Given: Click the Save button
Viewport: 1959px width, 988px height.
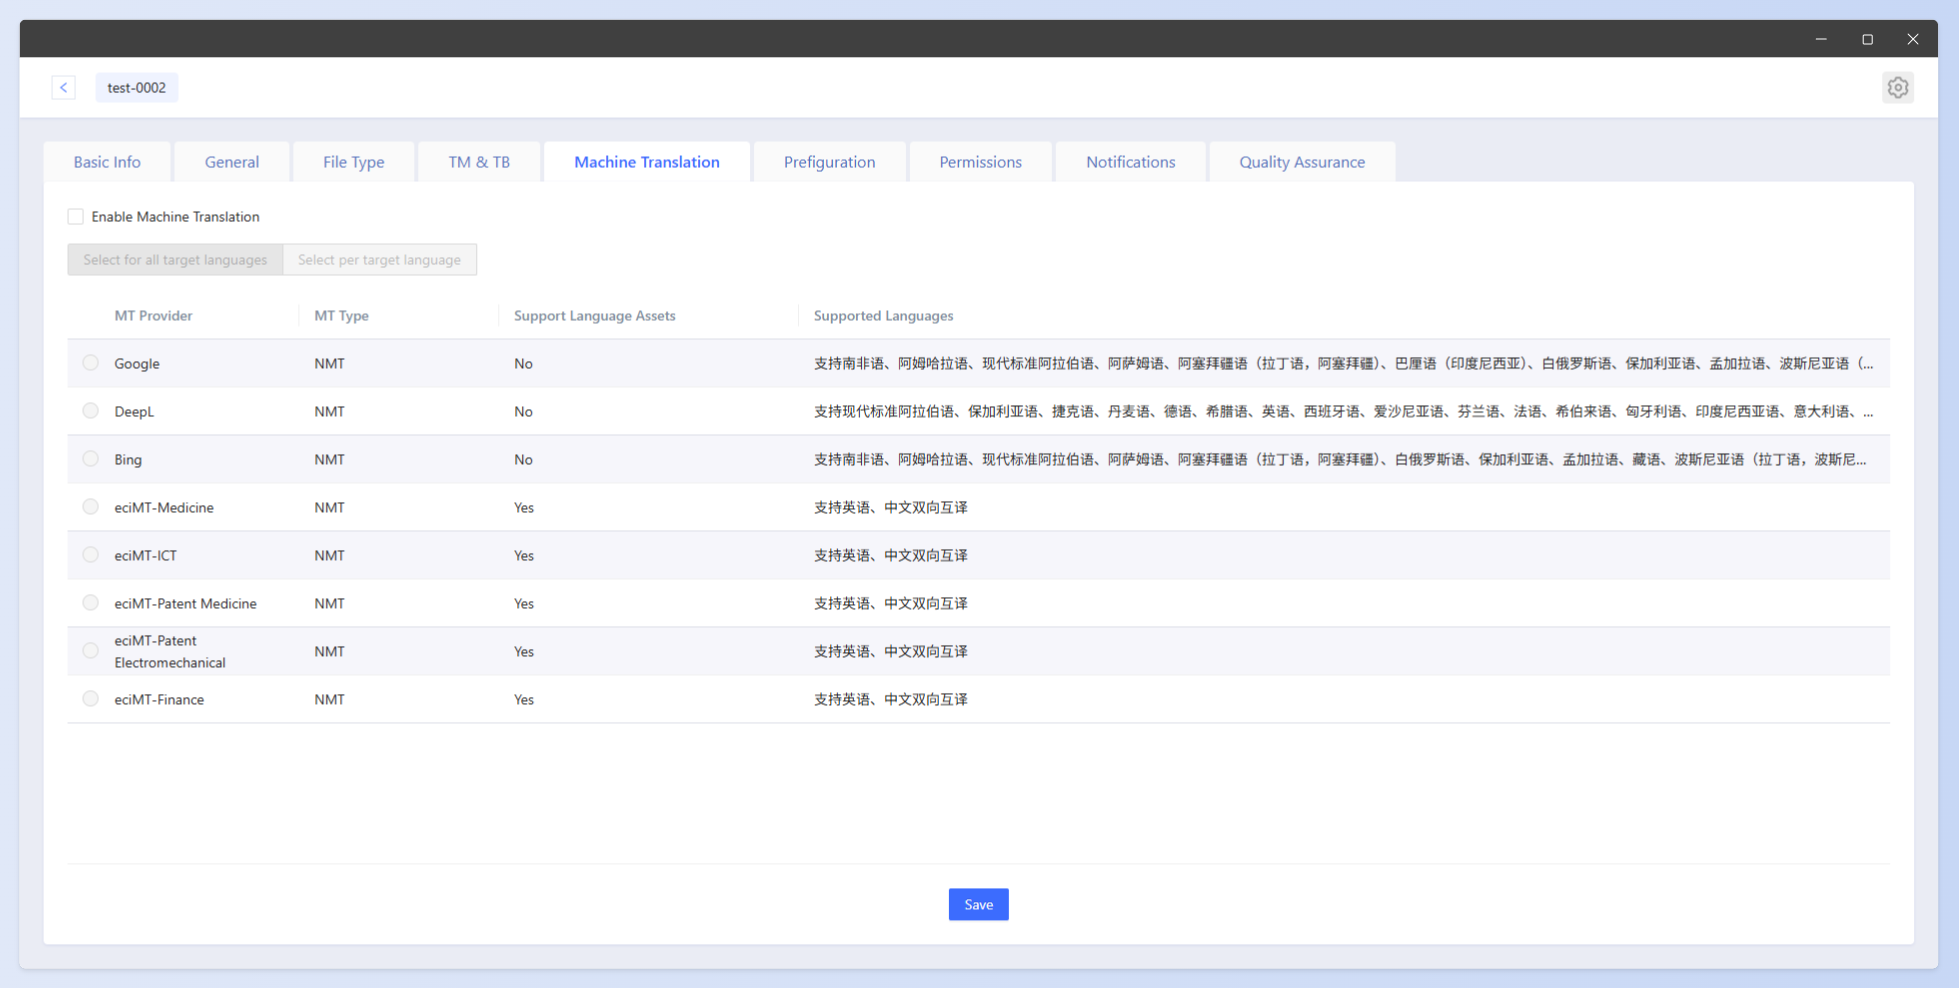Looking at the screenshot, I should click(978, 904).
